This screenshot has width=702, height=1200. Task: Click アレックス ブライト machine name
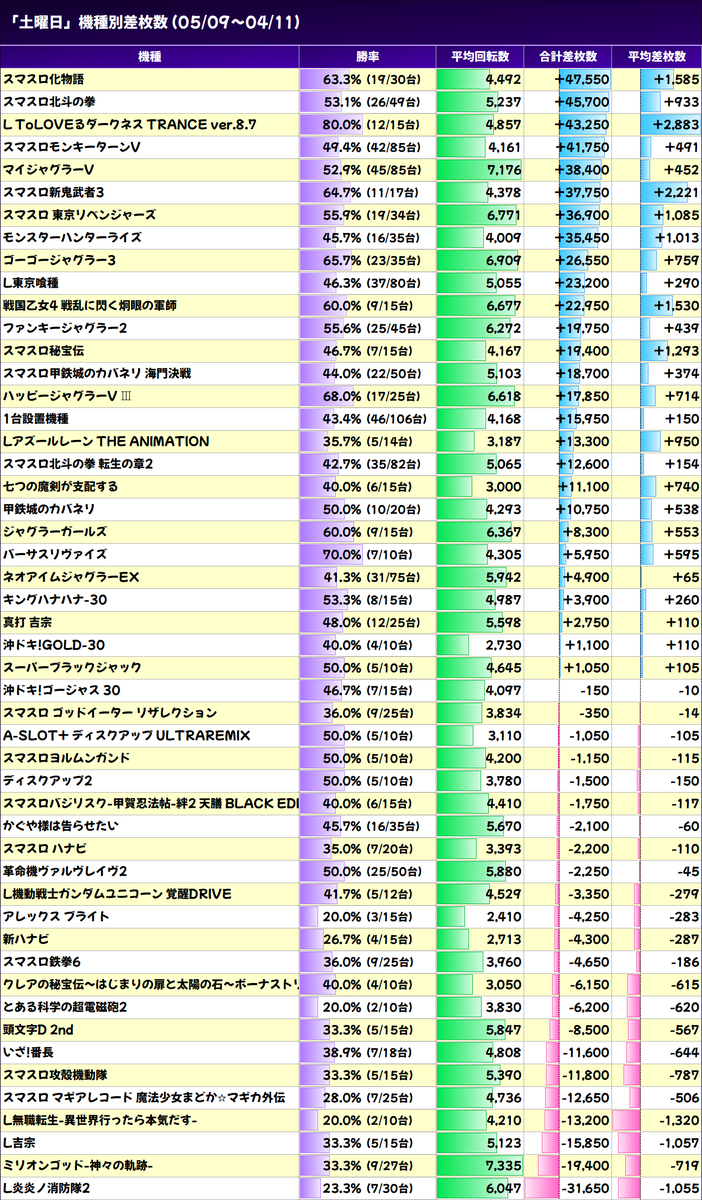click(x=56, y=916)
